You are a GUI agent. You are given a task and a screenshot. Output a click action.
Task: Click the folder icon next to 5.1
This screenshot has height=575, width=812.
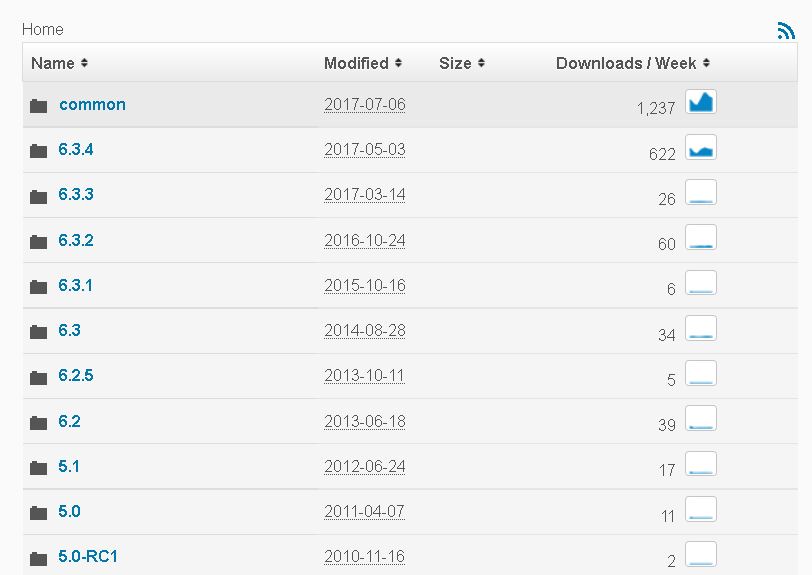39,467
